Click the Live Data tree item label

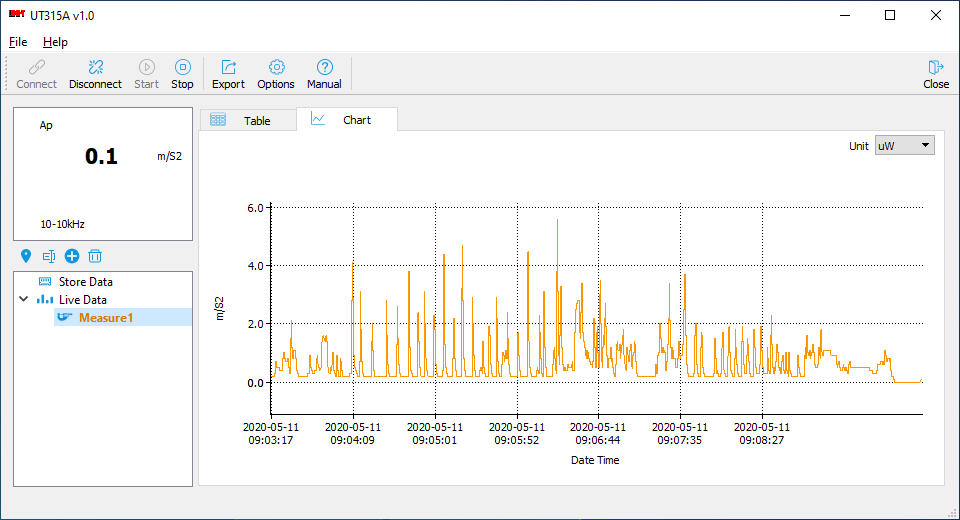[82, 300]
